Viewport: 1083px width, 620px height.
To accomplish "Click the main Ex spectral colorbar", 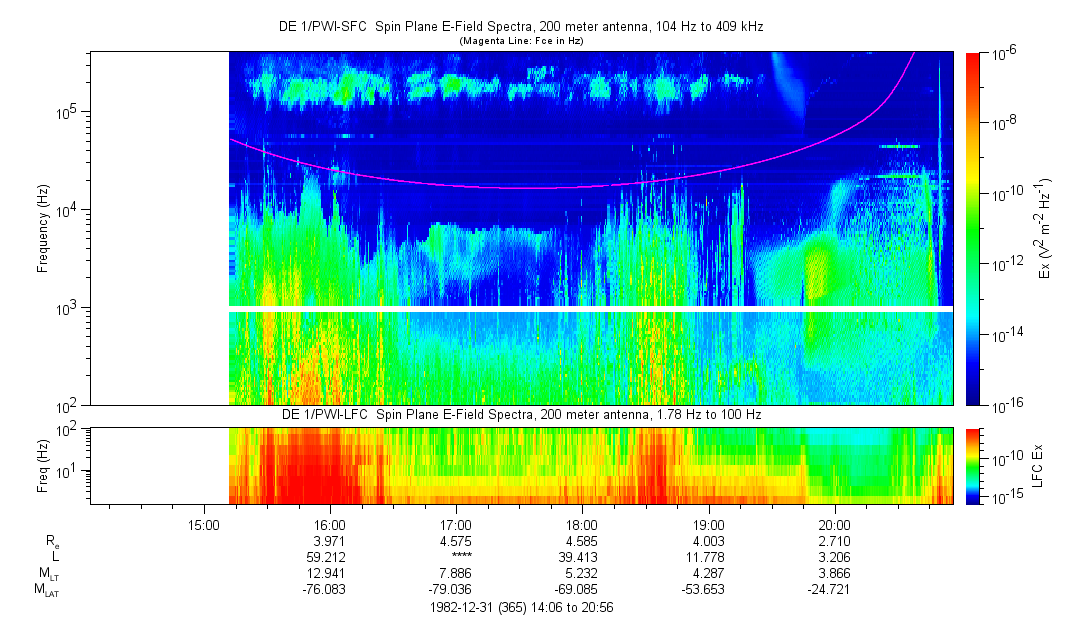I will [973, 228].
